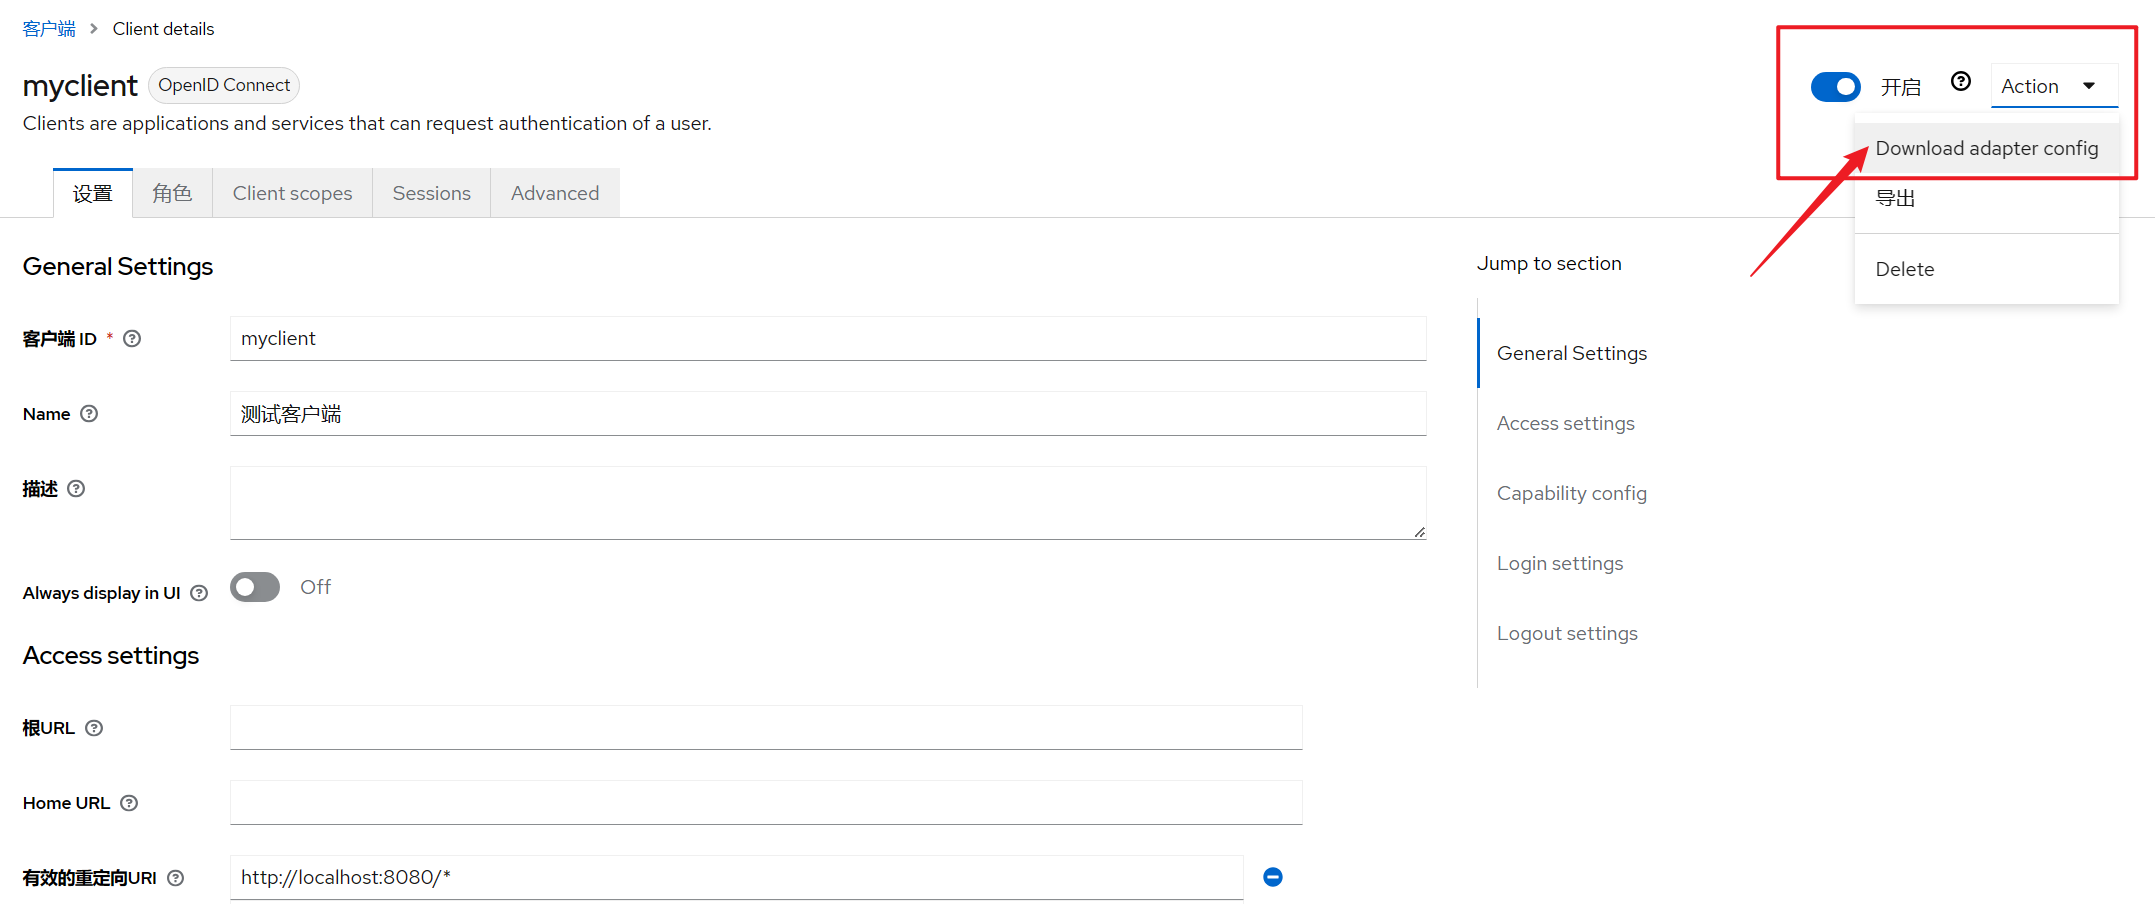Go to 客户端 breadcrumb link

coord(49,29)
